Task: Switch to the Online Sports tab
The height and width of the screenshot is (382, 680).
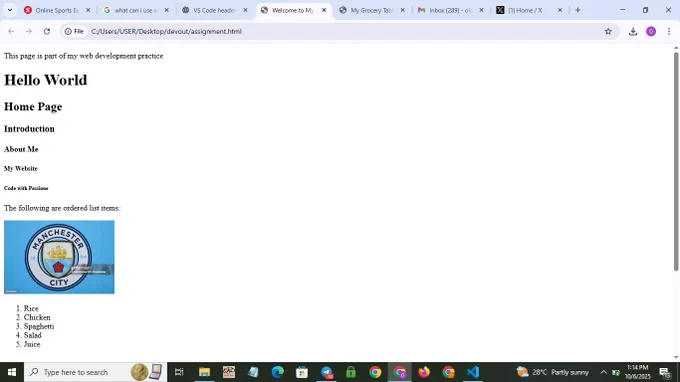Action: click(x=58, y=10)
